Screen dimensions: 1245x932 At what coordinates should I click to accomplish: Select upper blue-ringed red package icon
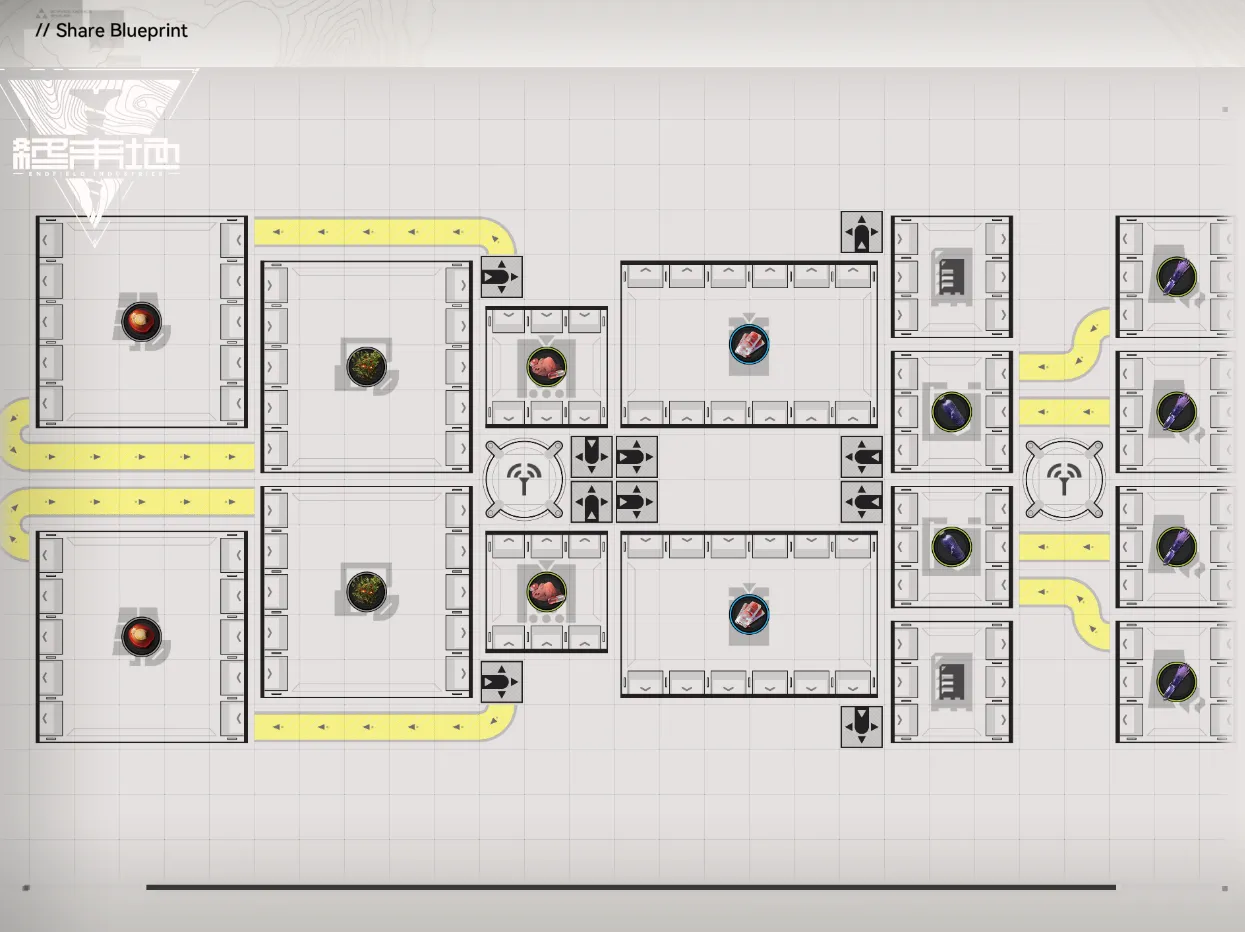[749, 344]
